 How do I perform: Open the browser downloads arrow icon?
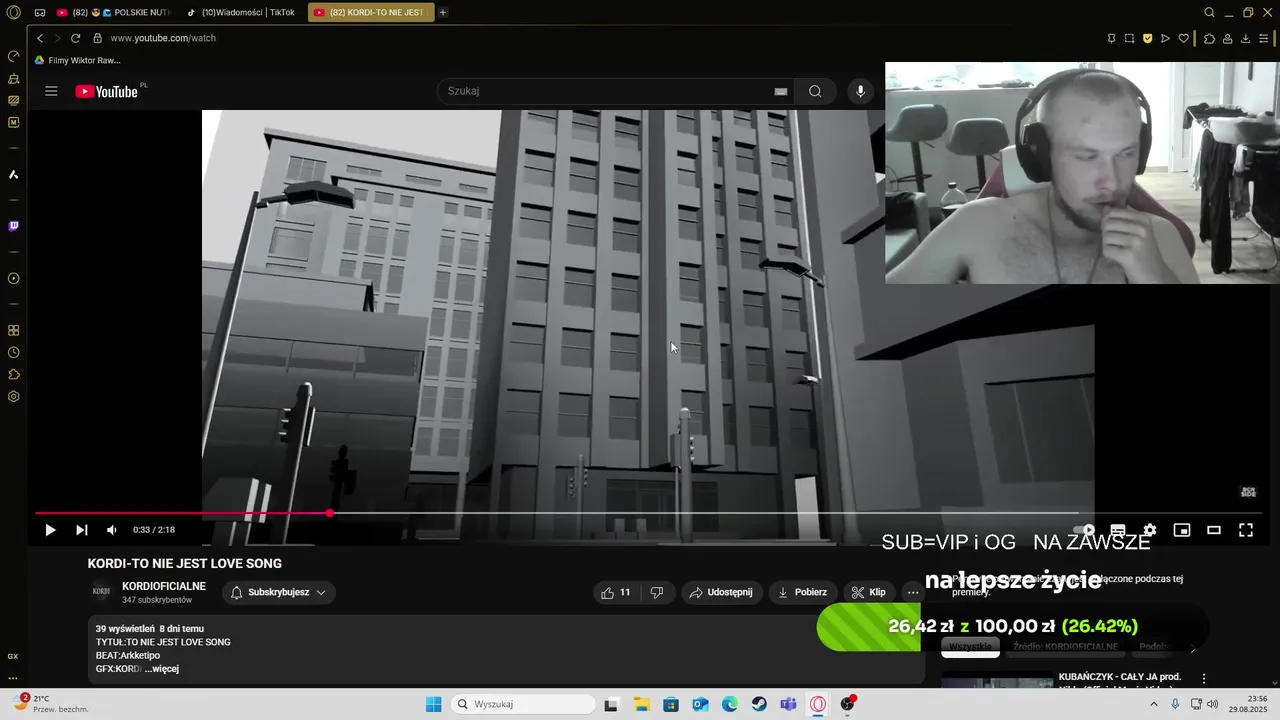point(1245,38)
